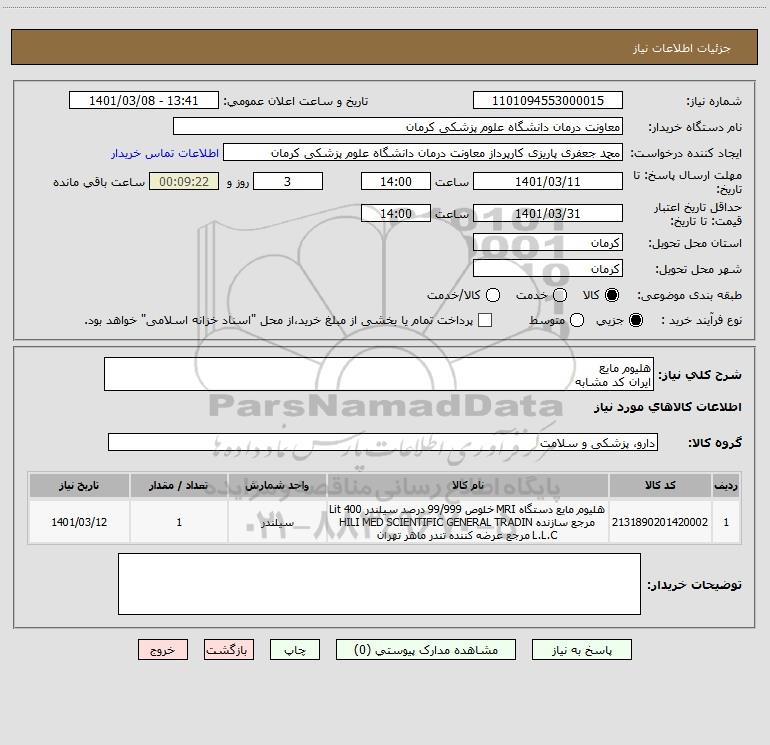Select the متوسط purchase type radio

click(x=577, y=320)
